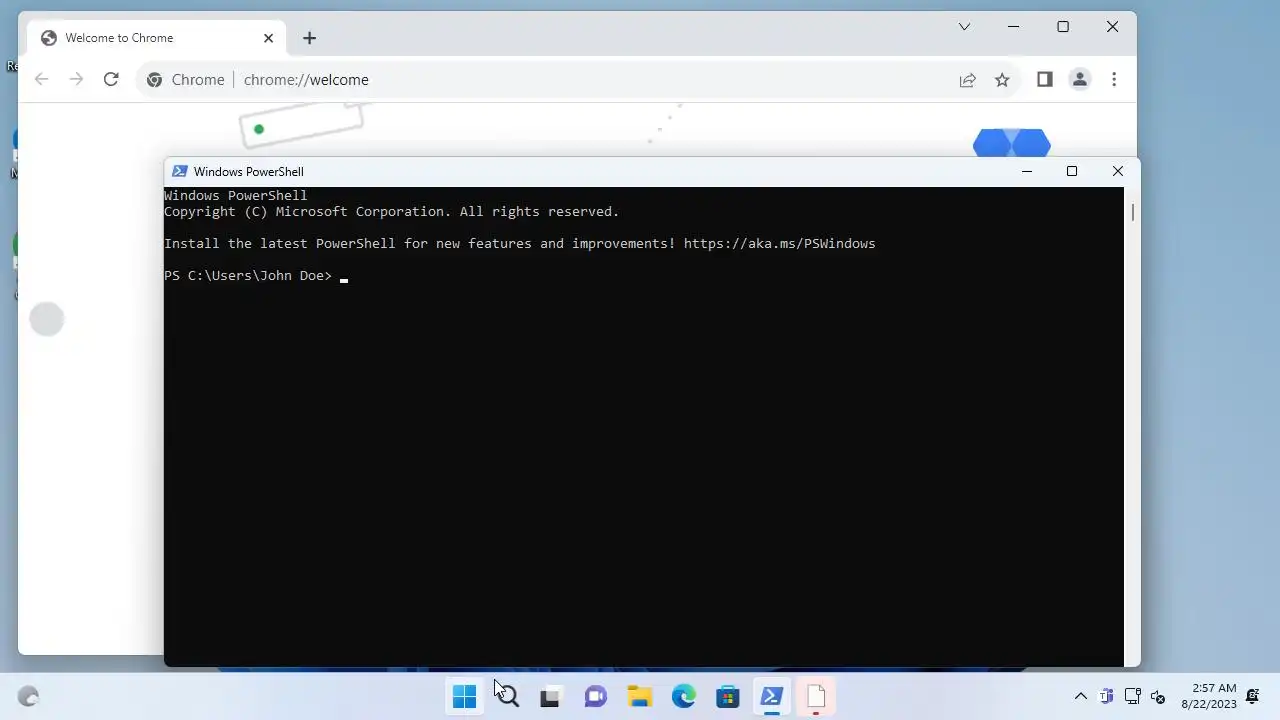
Task: Click the Chrome site info icon in address bar
Action: [x=154, y=80]
